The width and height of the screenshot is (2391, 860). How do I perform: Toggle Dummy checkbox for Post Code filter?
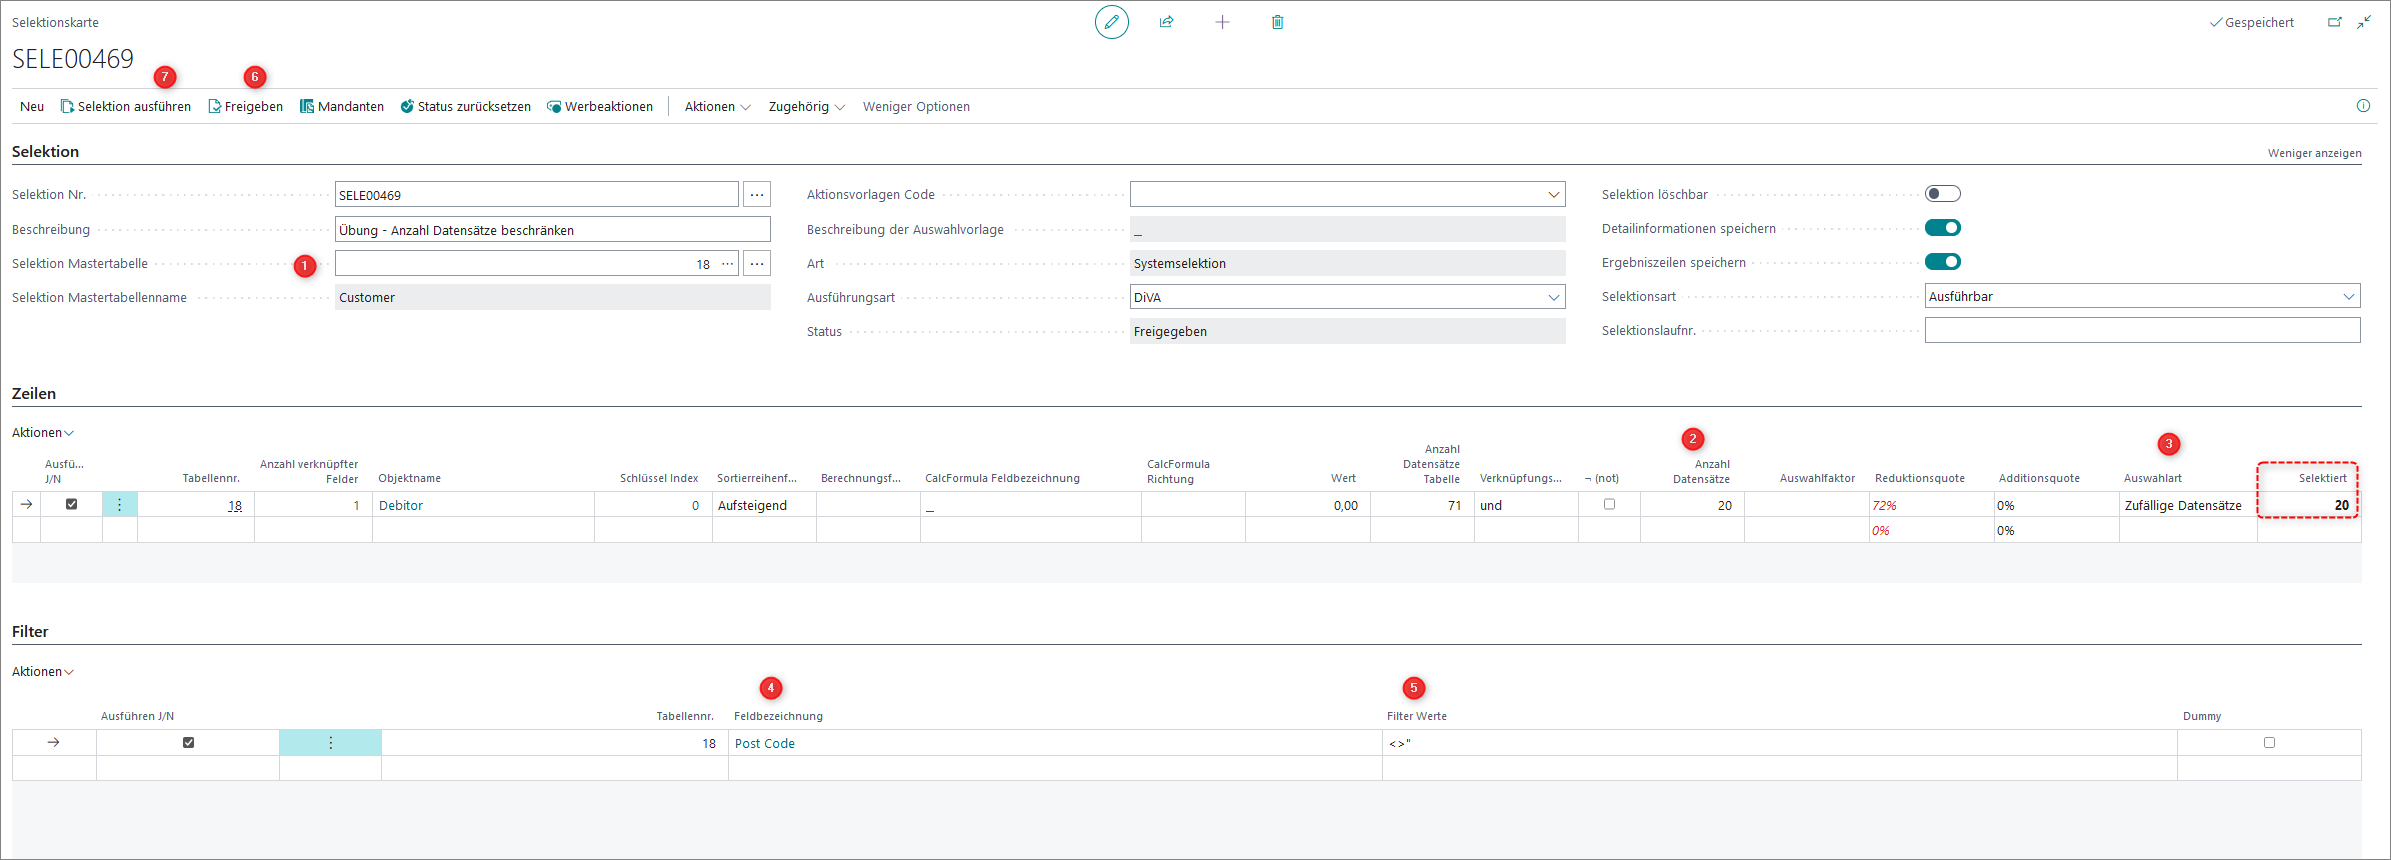coord(2269,742)
